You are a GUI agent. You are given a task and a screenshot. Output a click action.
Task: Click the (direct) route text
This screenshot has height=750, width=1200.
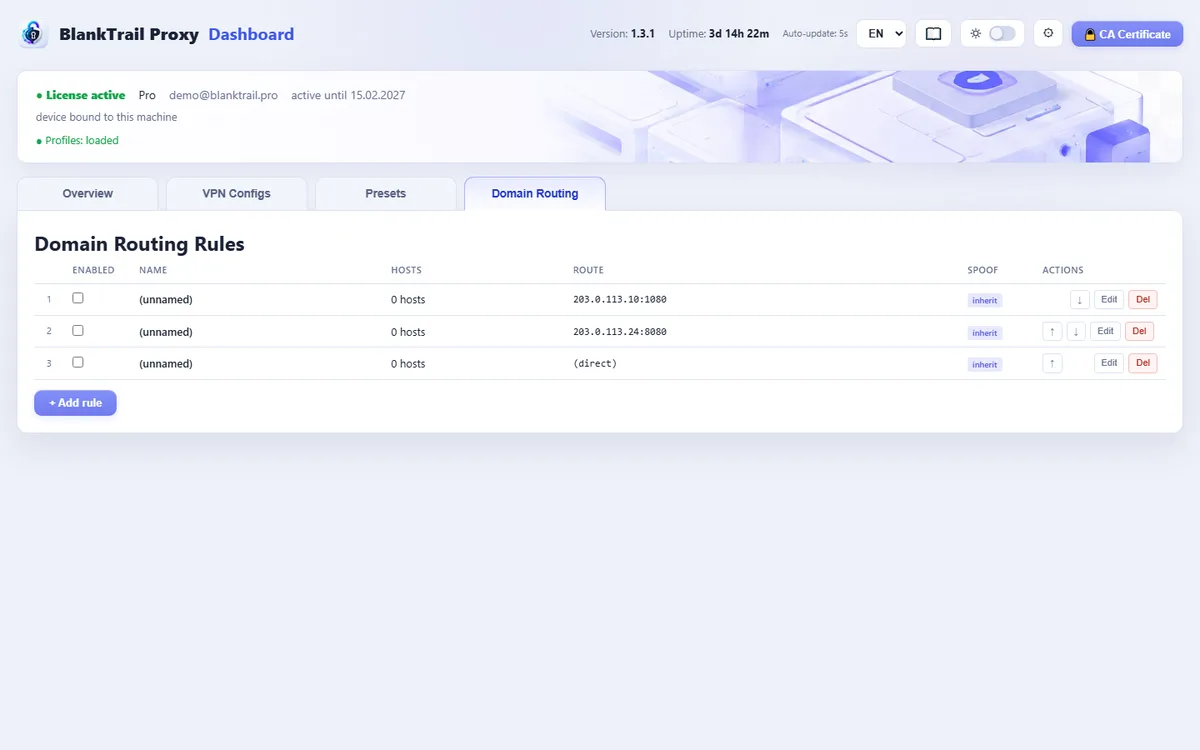[x=595, y=364]
